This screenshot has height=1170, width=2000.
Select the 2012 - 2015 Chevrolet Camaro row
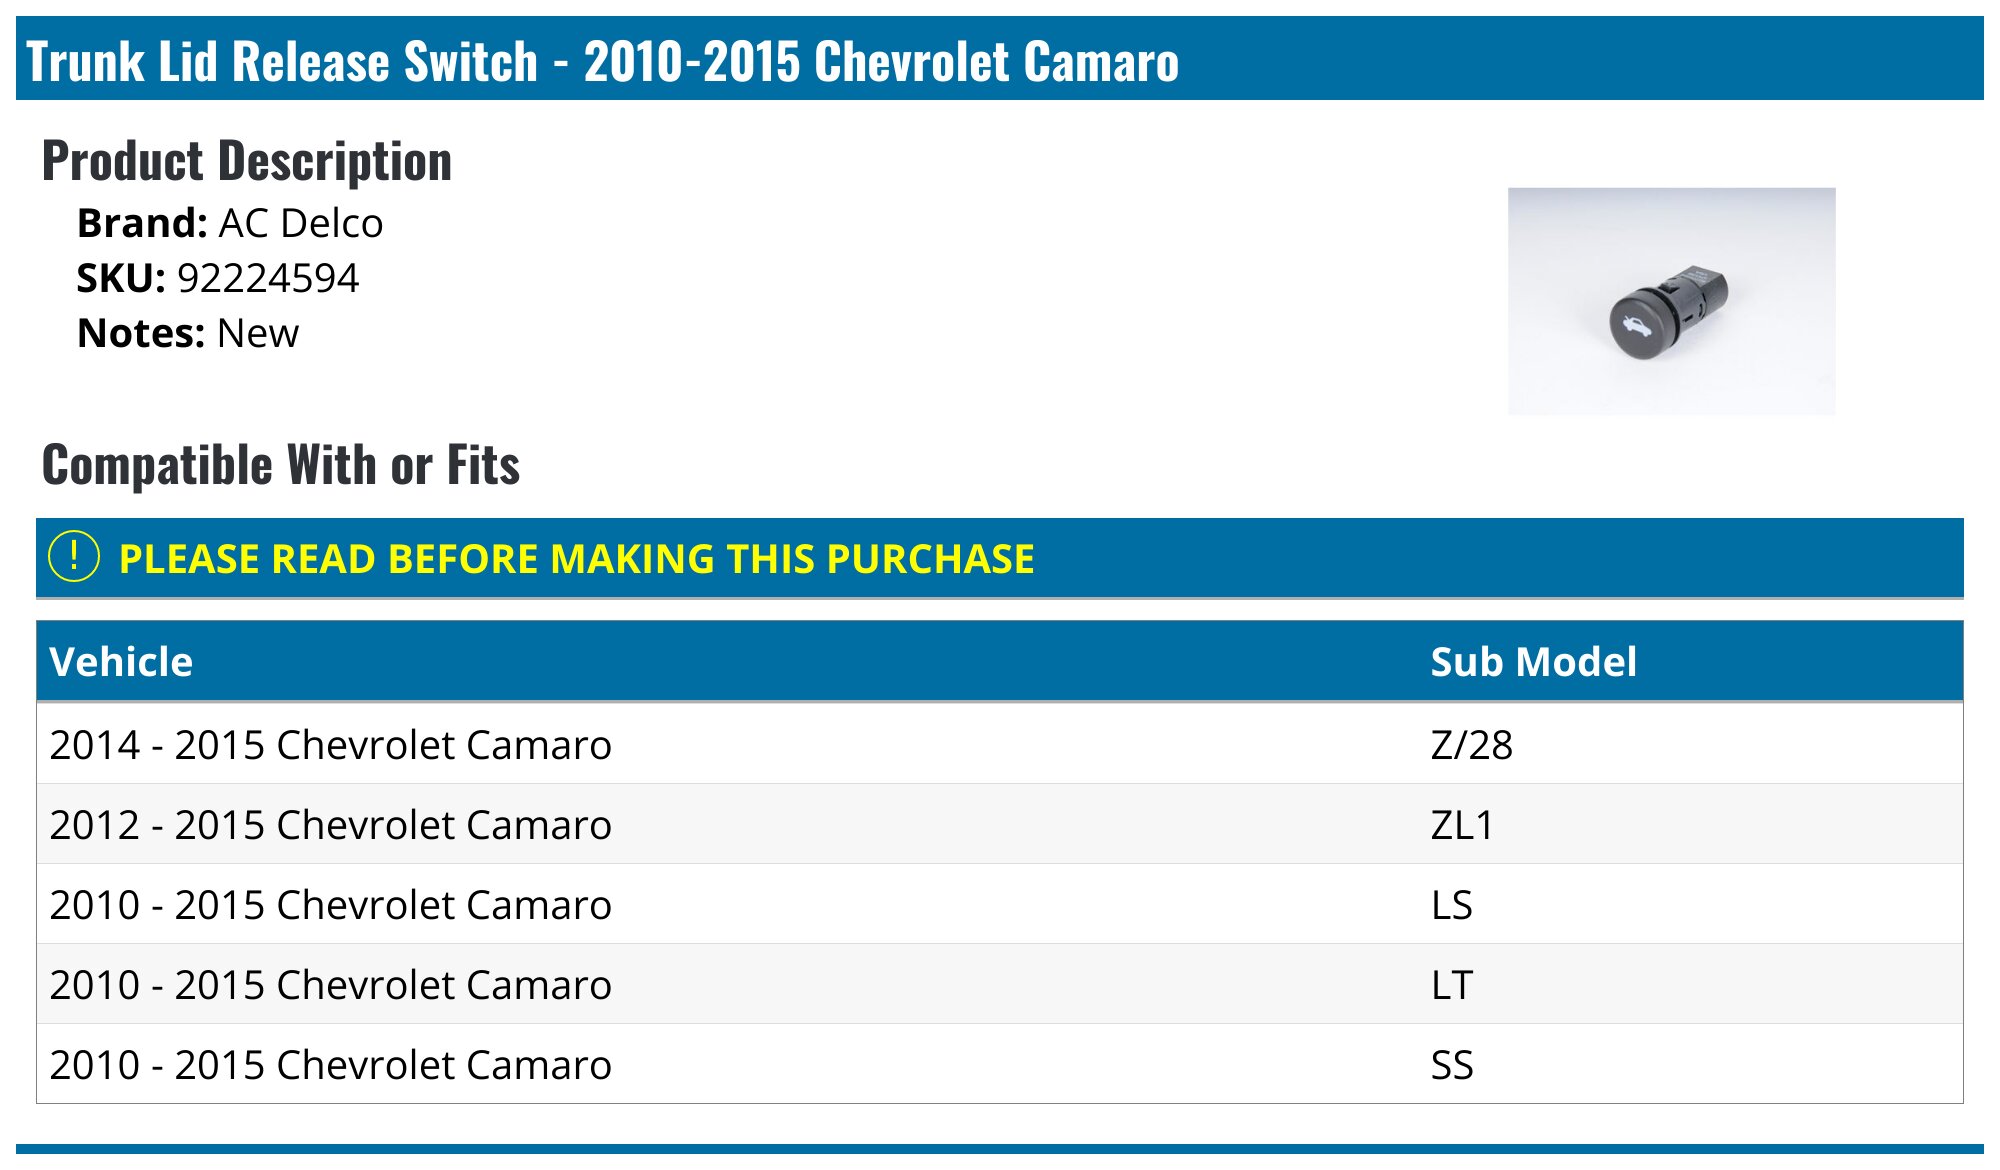click(1000, 824)
